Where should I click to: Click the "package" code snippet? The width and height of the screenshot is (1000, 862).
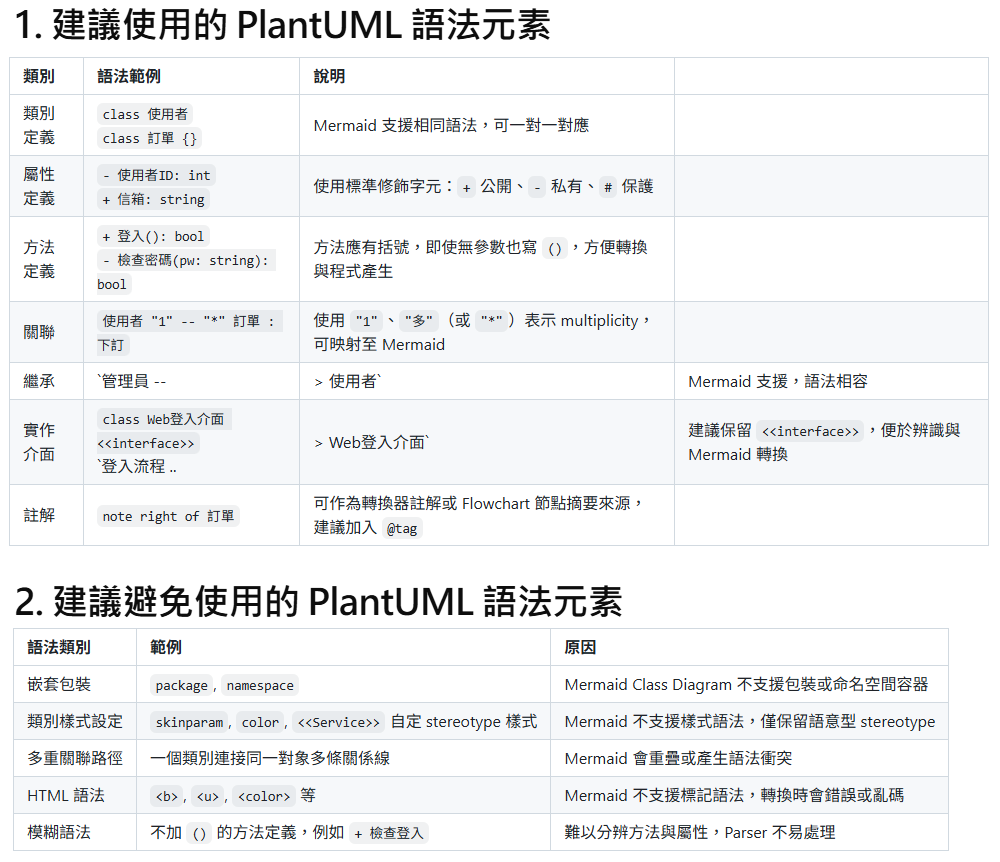pos(181,685)
